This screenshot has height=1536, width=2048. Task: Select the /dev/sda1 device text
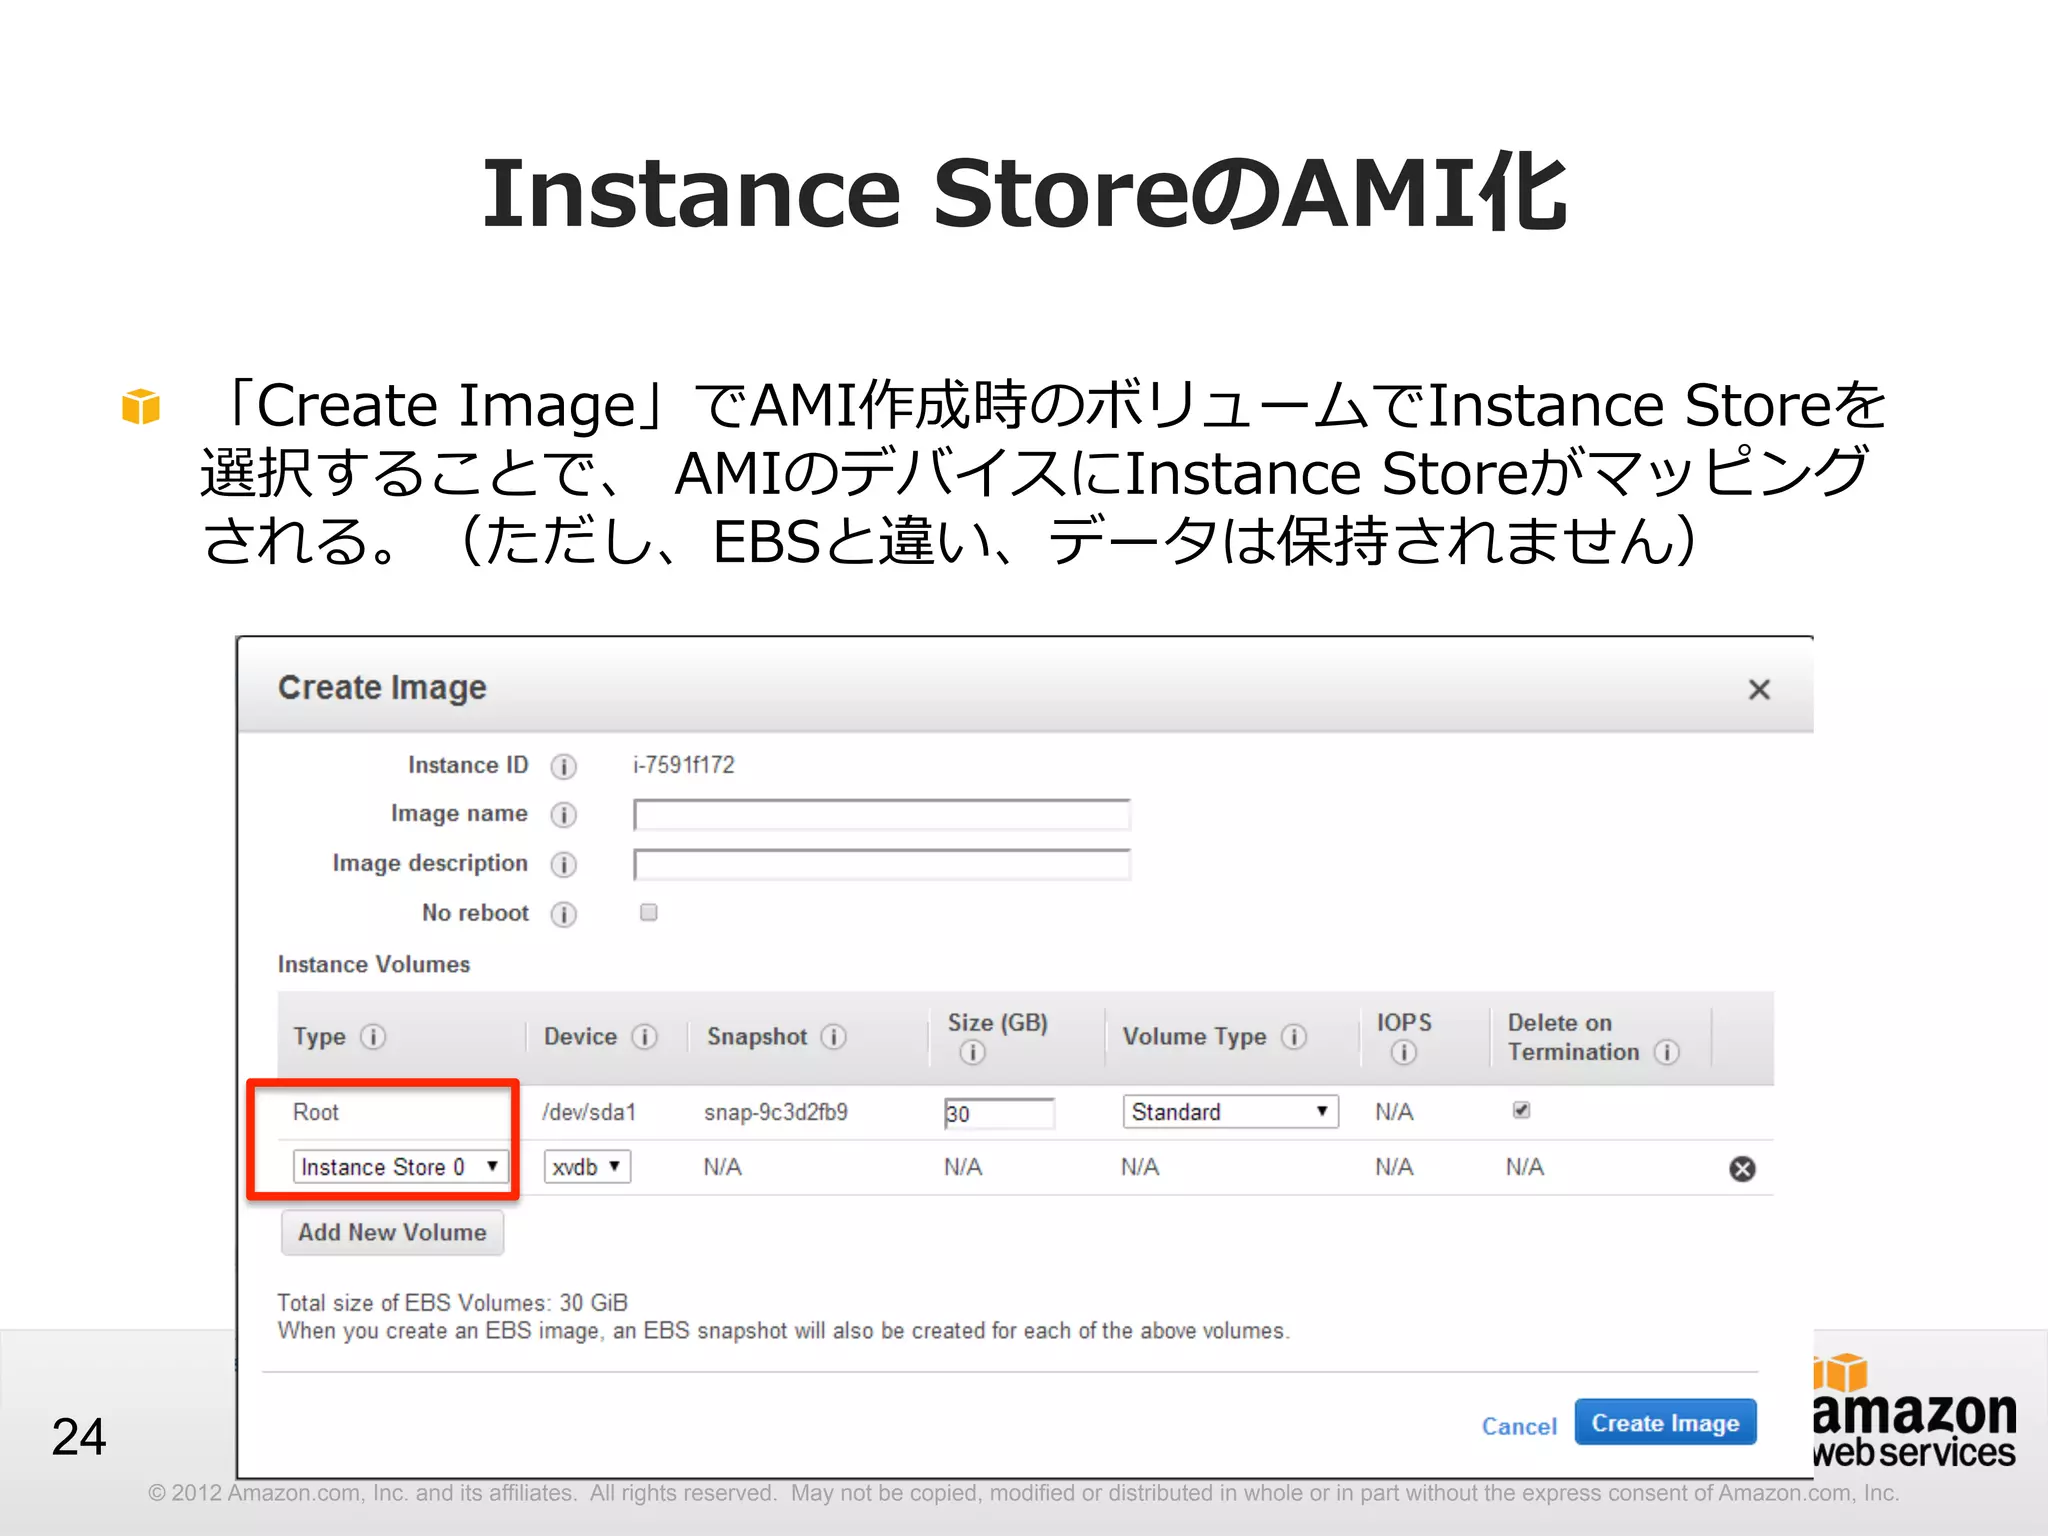pyautogui.click(x=589, y=1112)
